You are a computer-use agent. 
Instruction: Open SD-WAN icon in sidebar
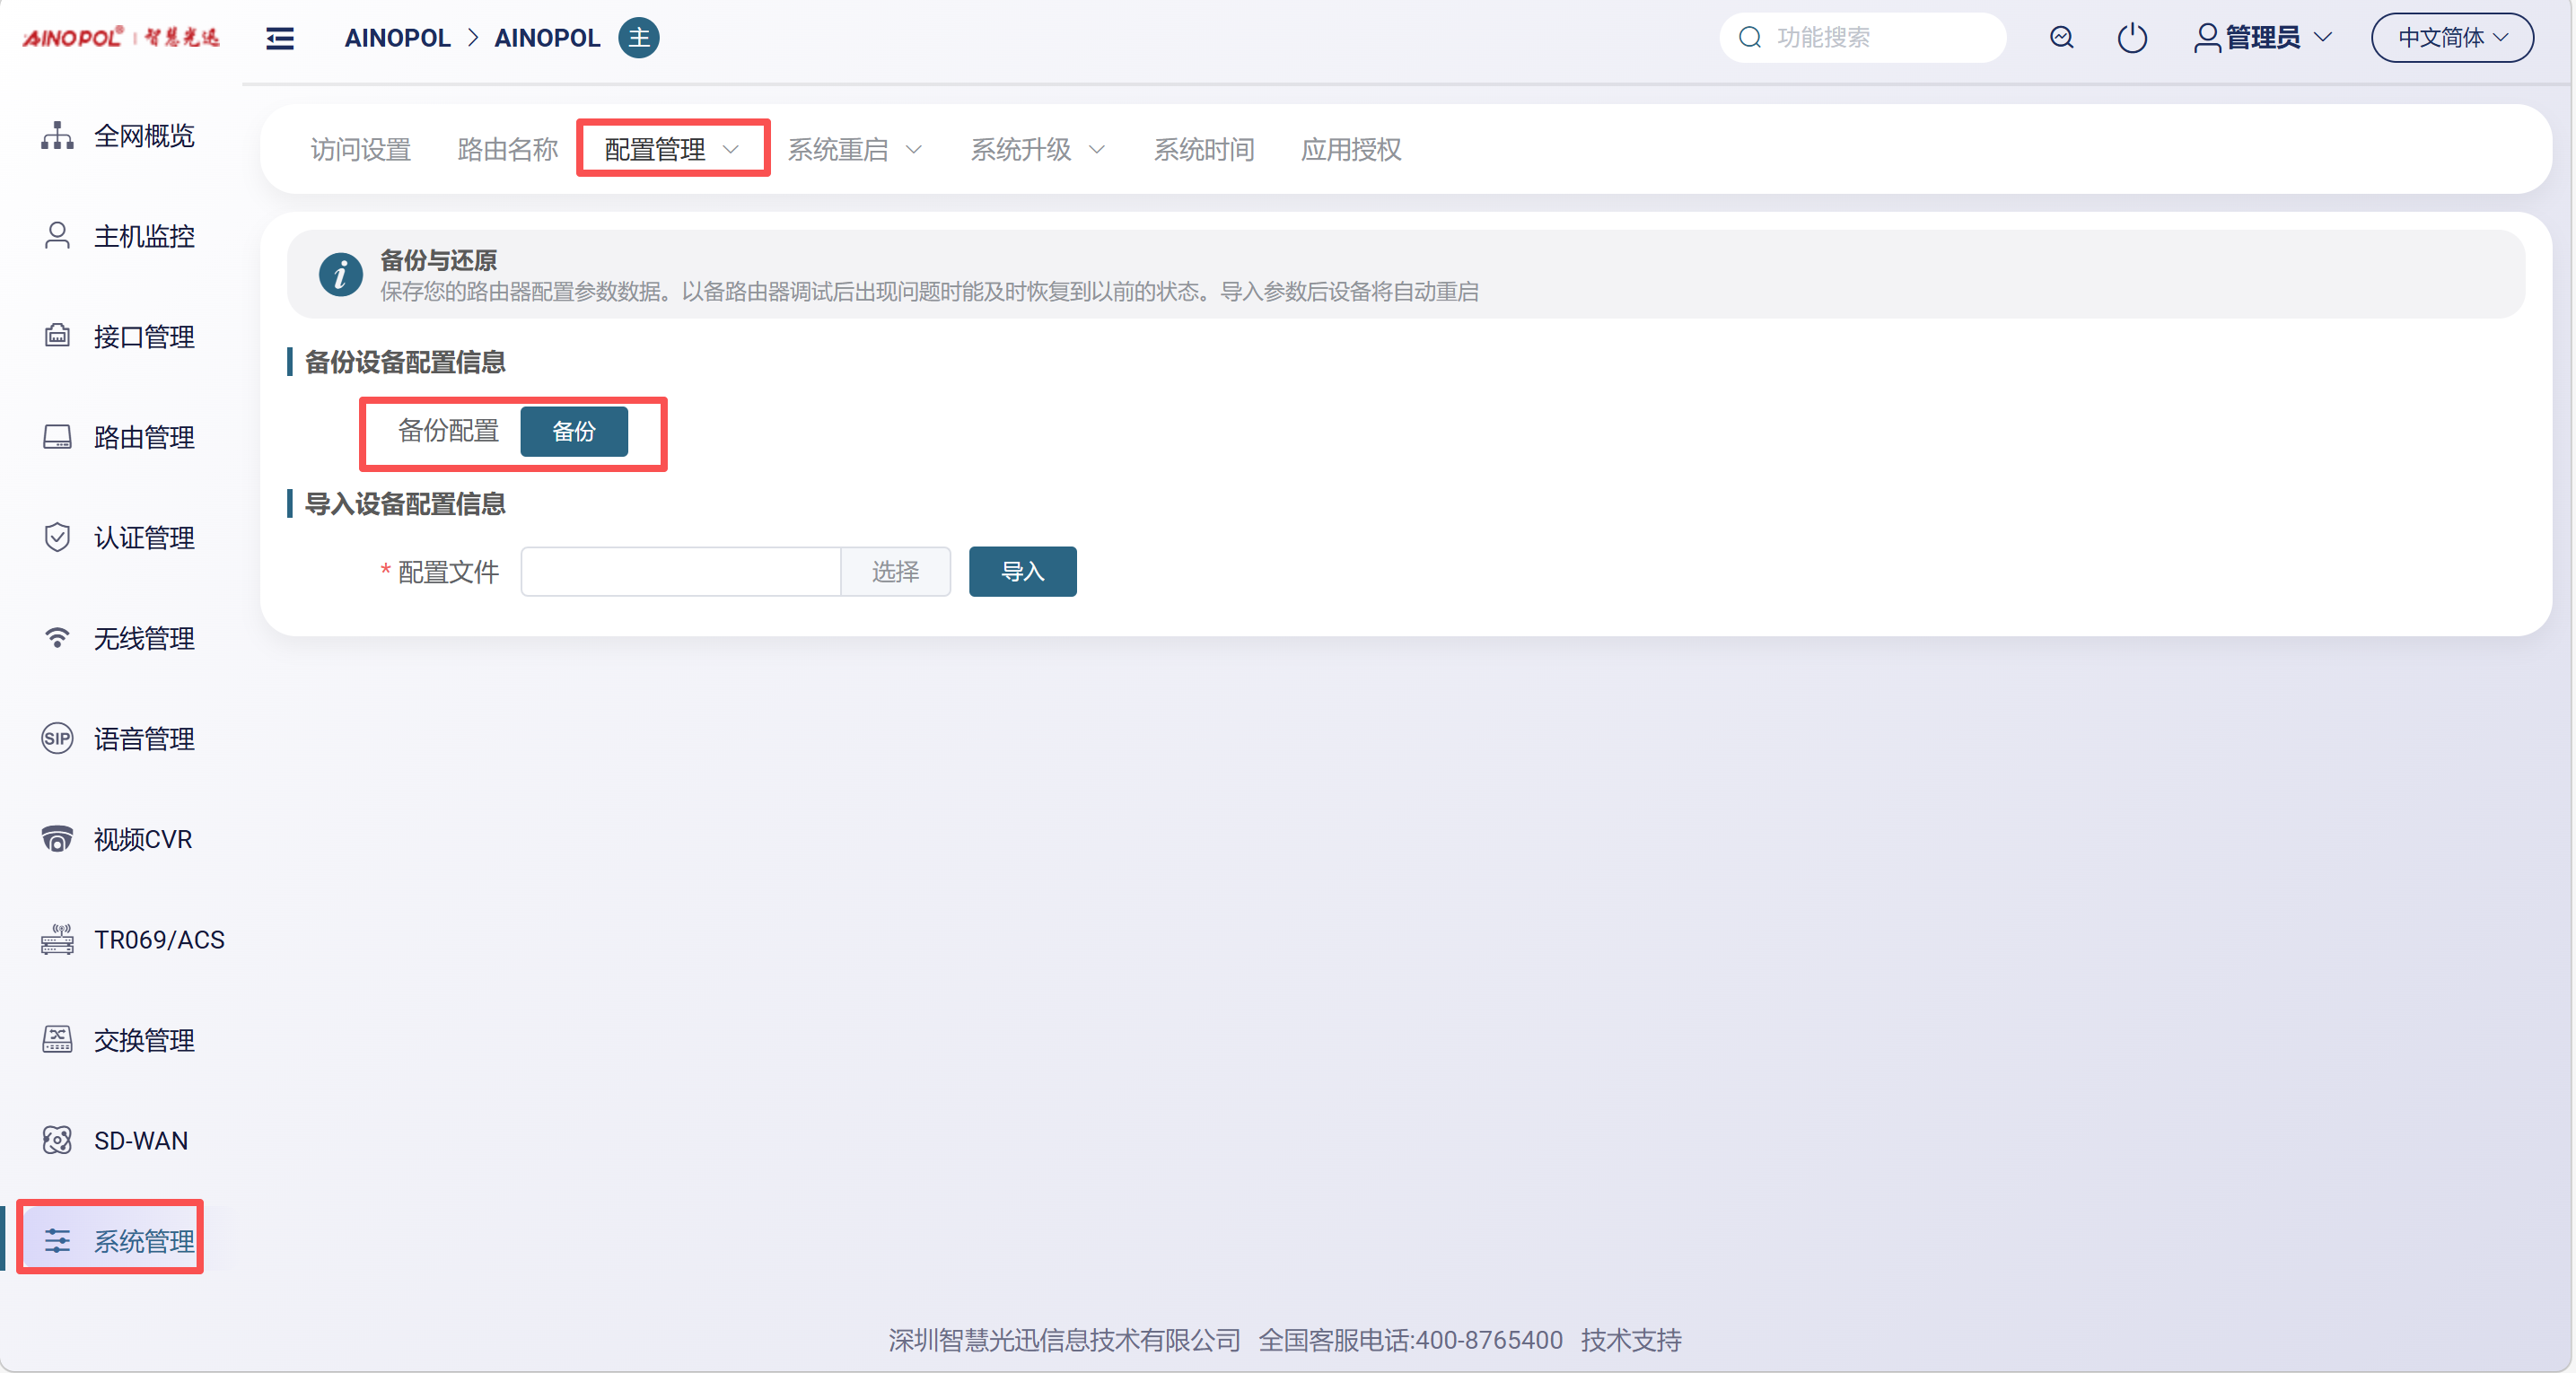pyautogui.click(x=57, y=1140)
